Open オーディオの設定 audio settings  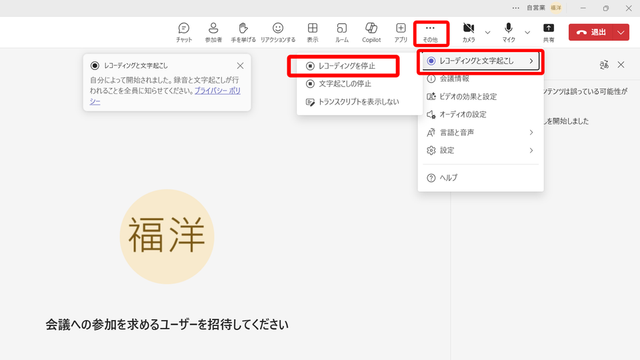point(480,115)
